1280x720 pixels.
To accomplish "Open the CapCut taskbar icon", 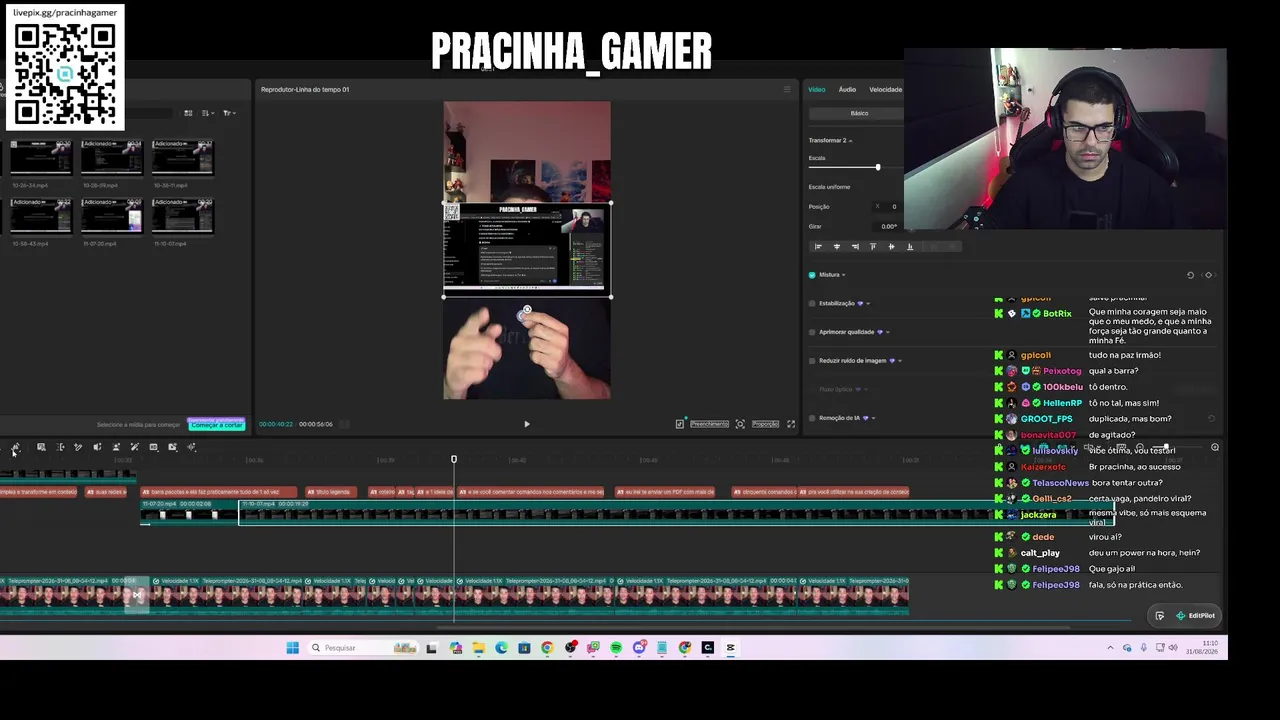I will [730, 648].
